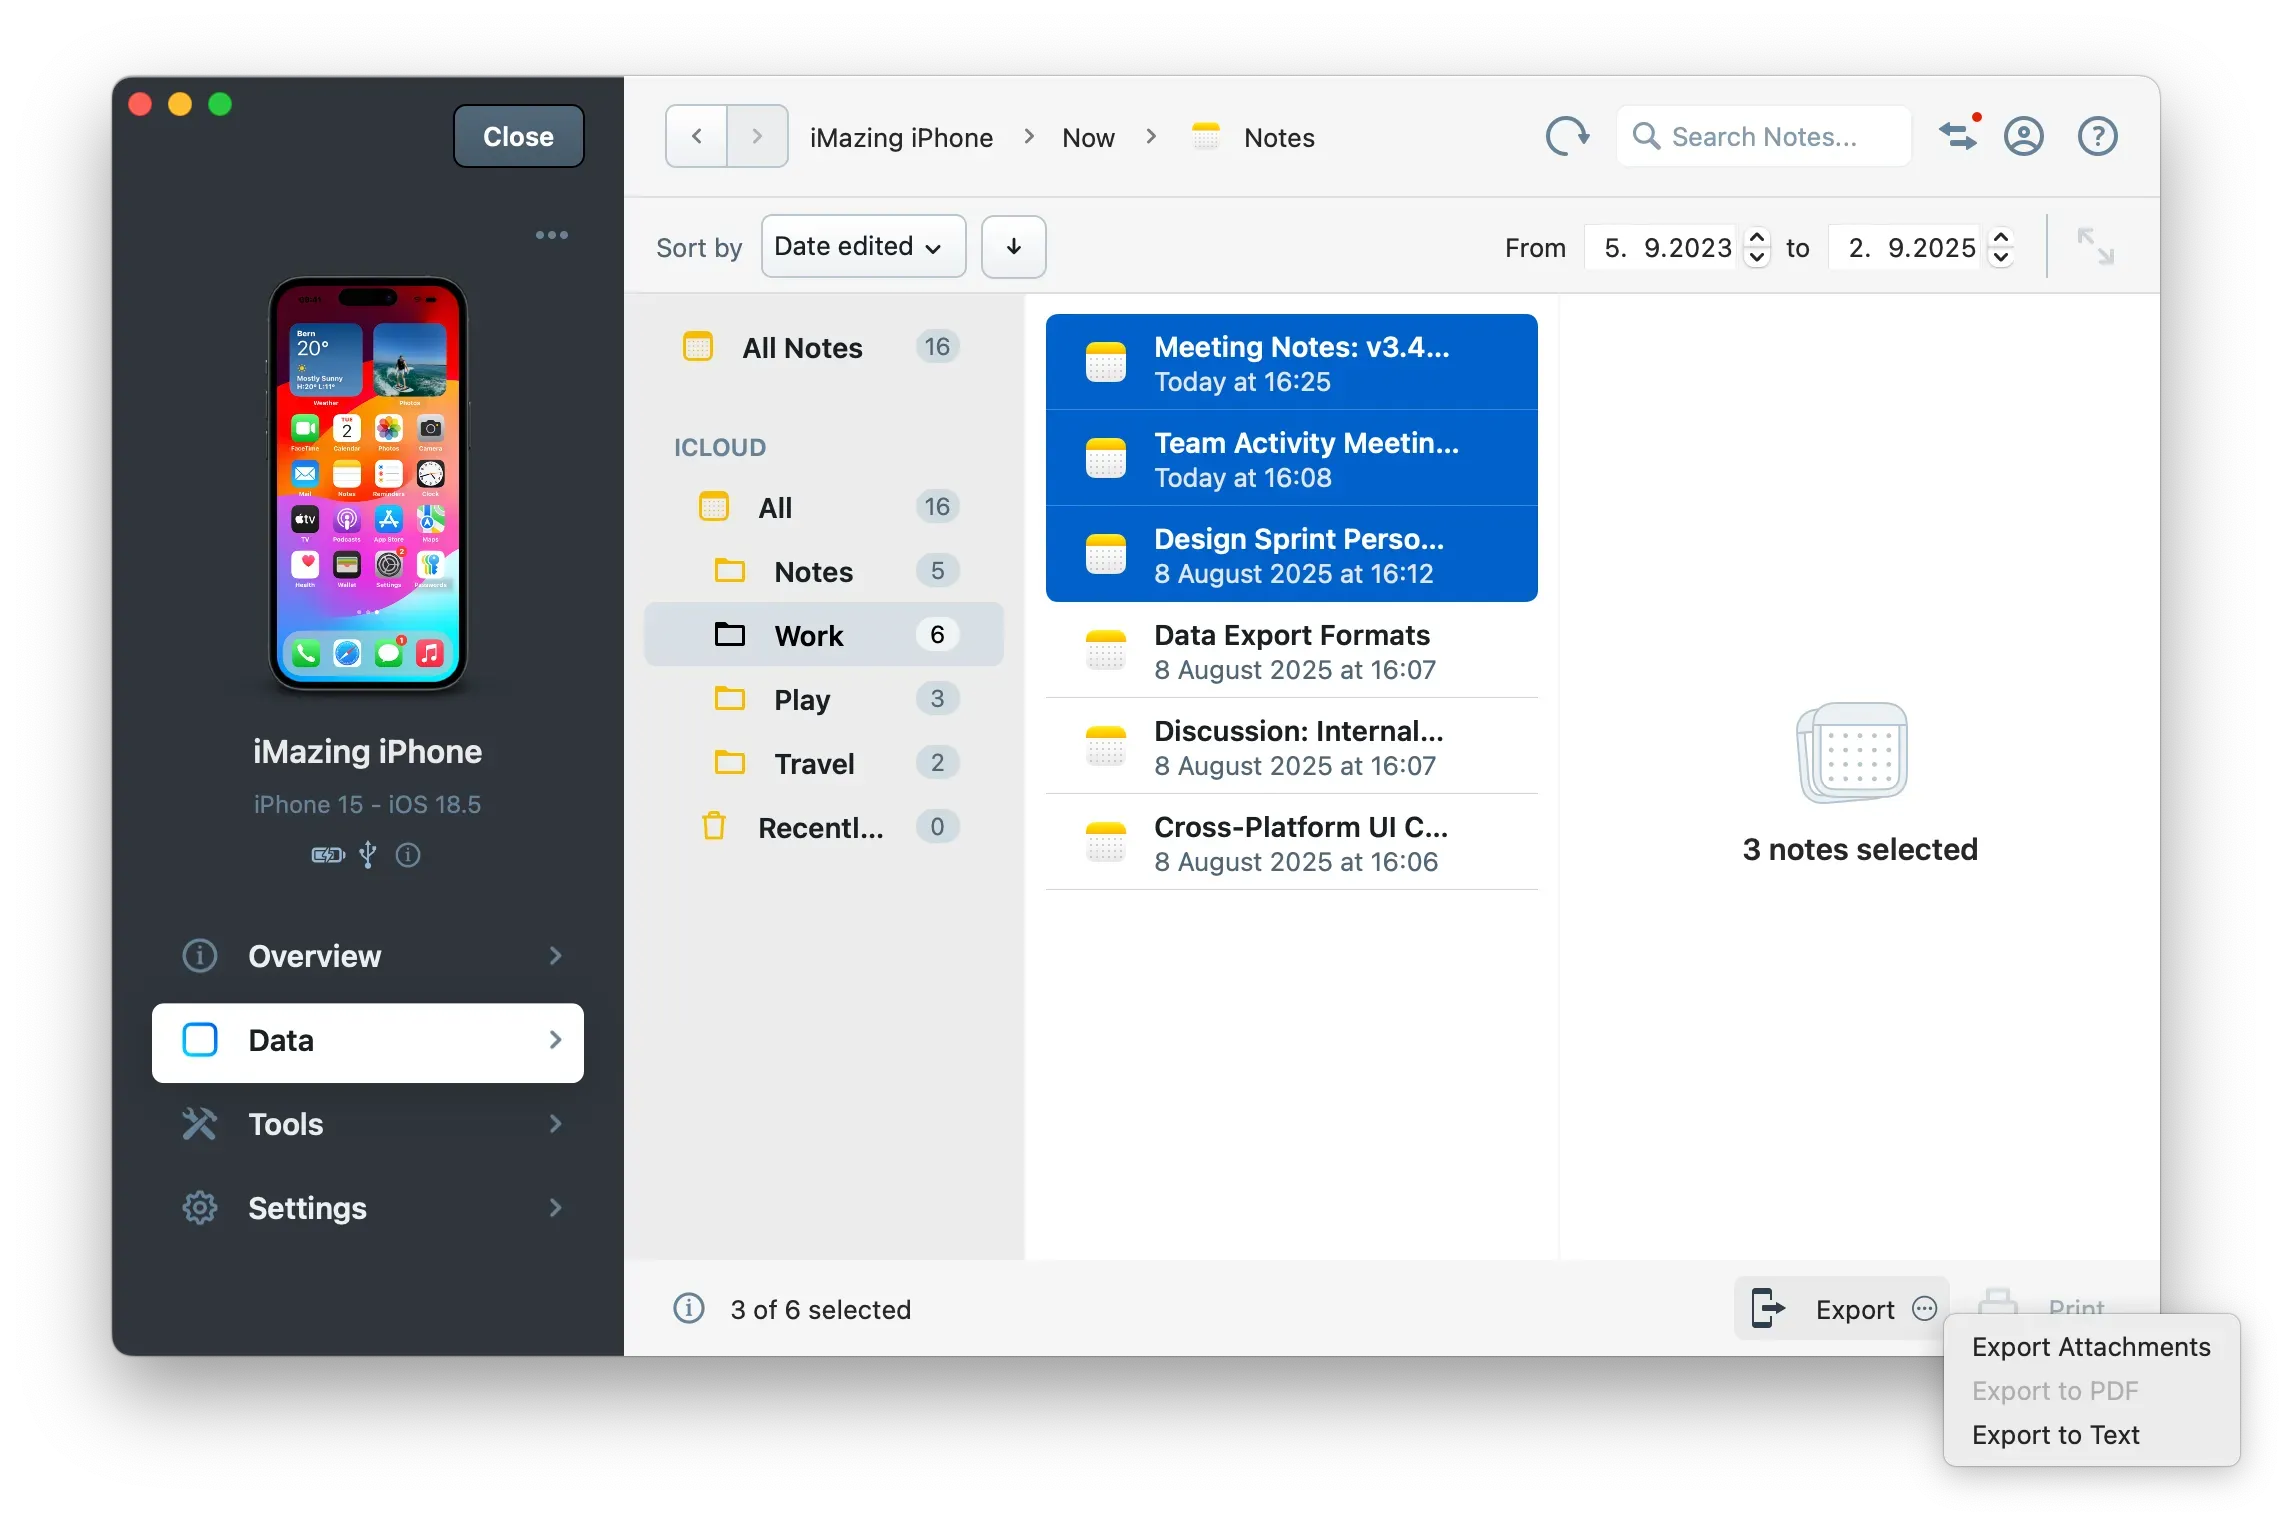Select 'Export to Text' from the menu
The width and height of the screenshot is (2286, 1520).
(2055, 1434)
